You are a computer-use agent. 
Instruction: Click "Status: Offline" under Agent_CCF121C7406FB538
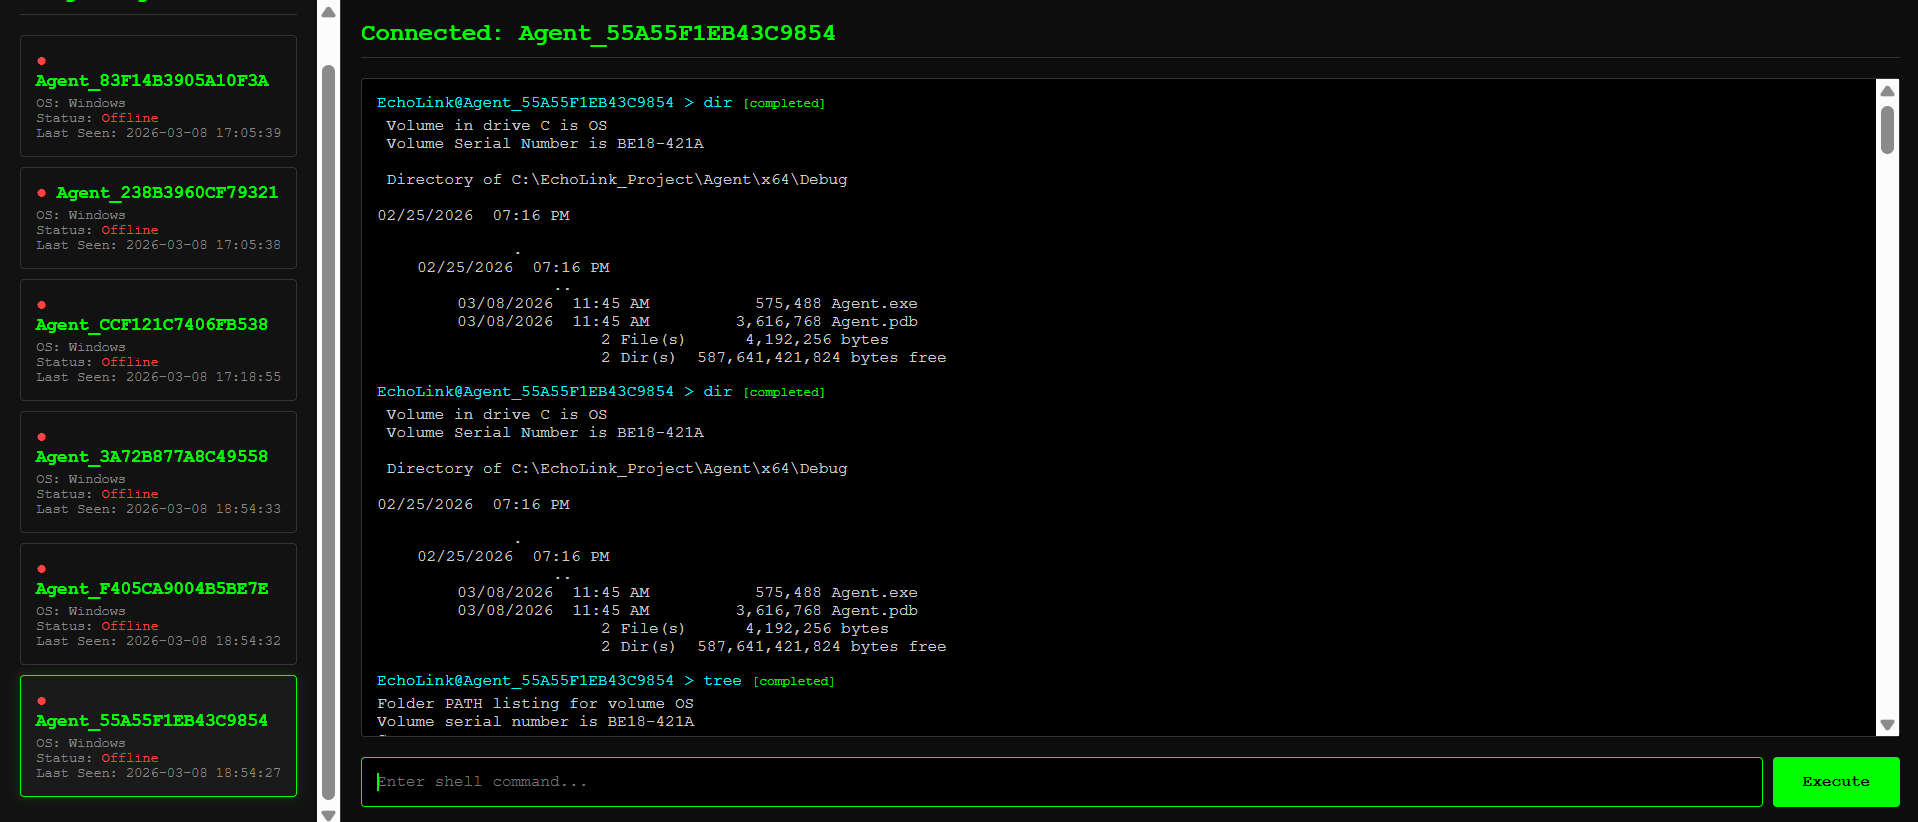(97, 362)
